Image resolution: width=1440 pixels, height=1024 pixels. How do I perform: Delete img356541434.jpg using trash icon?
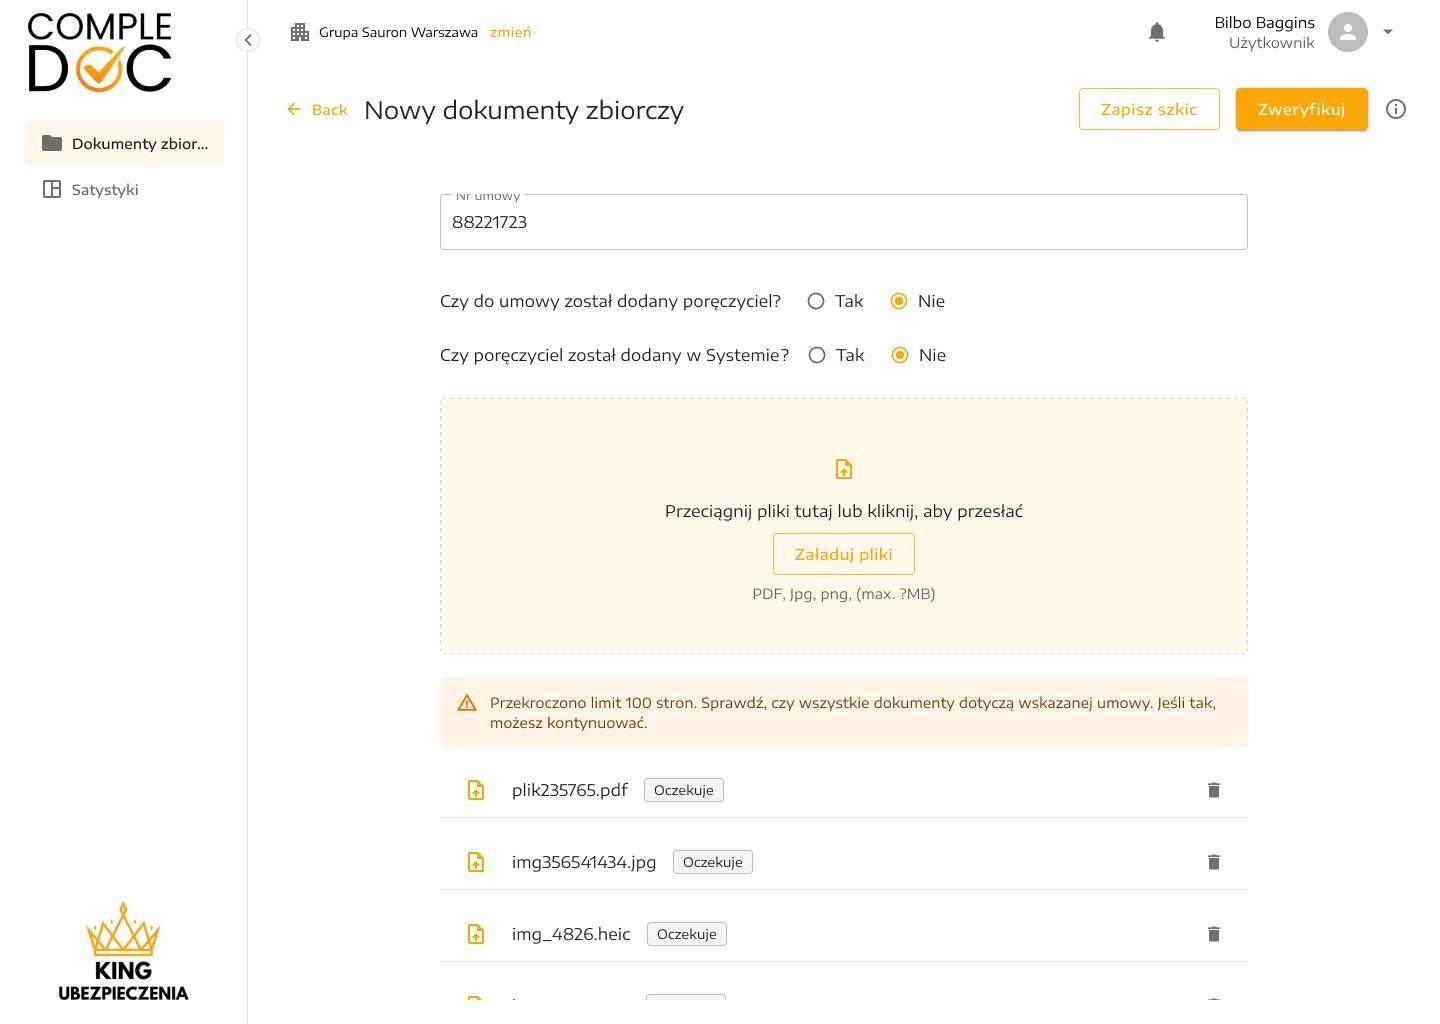click(1213, 862)
